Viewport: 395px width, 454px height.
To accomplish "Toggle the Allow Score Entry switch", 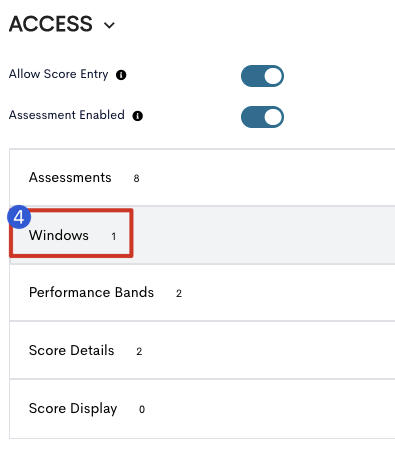I will coord(262,76).
